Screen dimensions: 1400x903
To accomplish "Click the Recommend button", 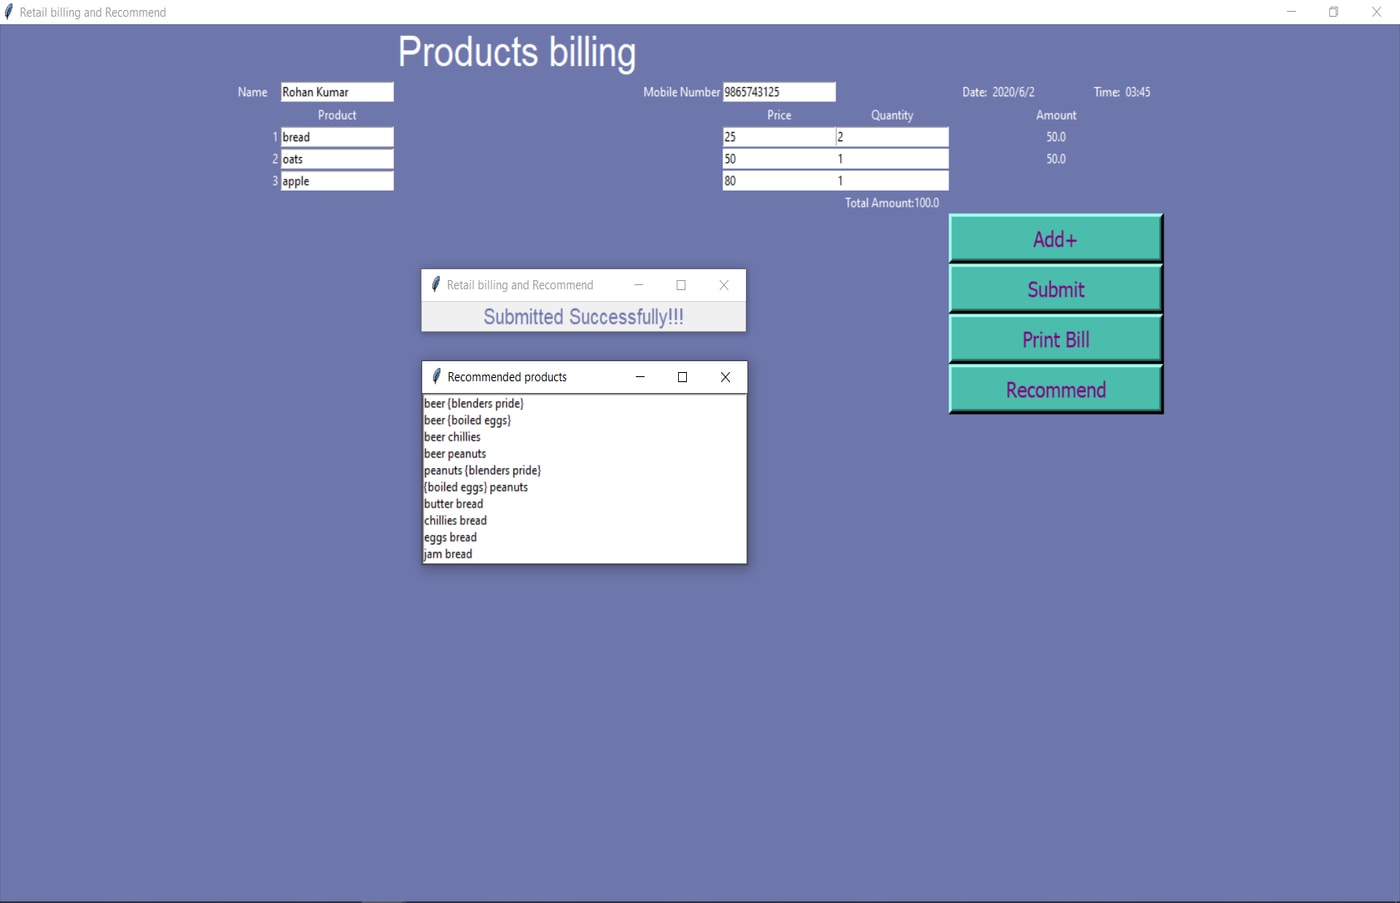I will 1055,390.
